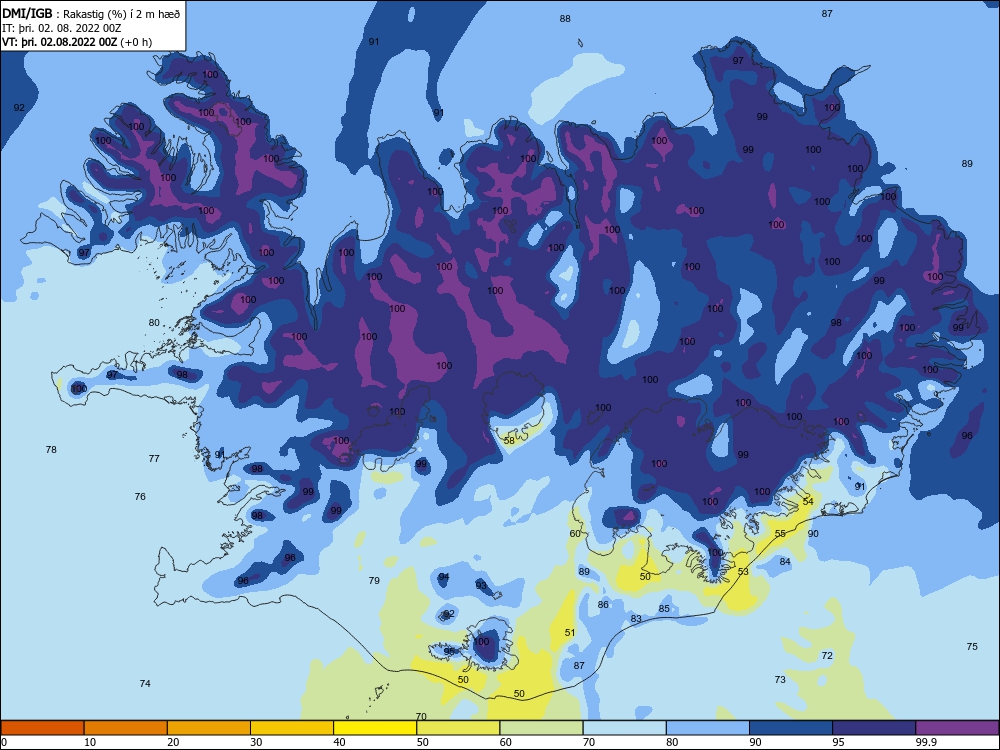Select the legend tick label '40'
Viewport: 1000px width, 750px height.
pos(339,742)
